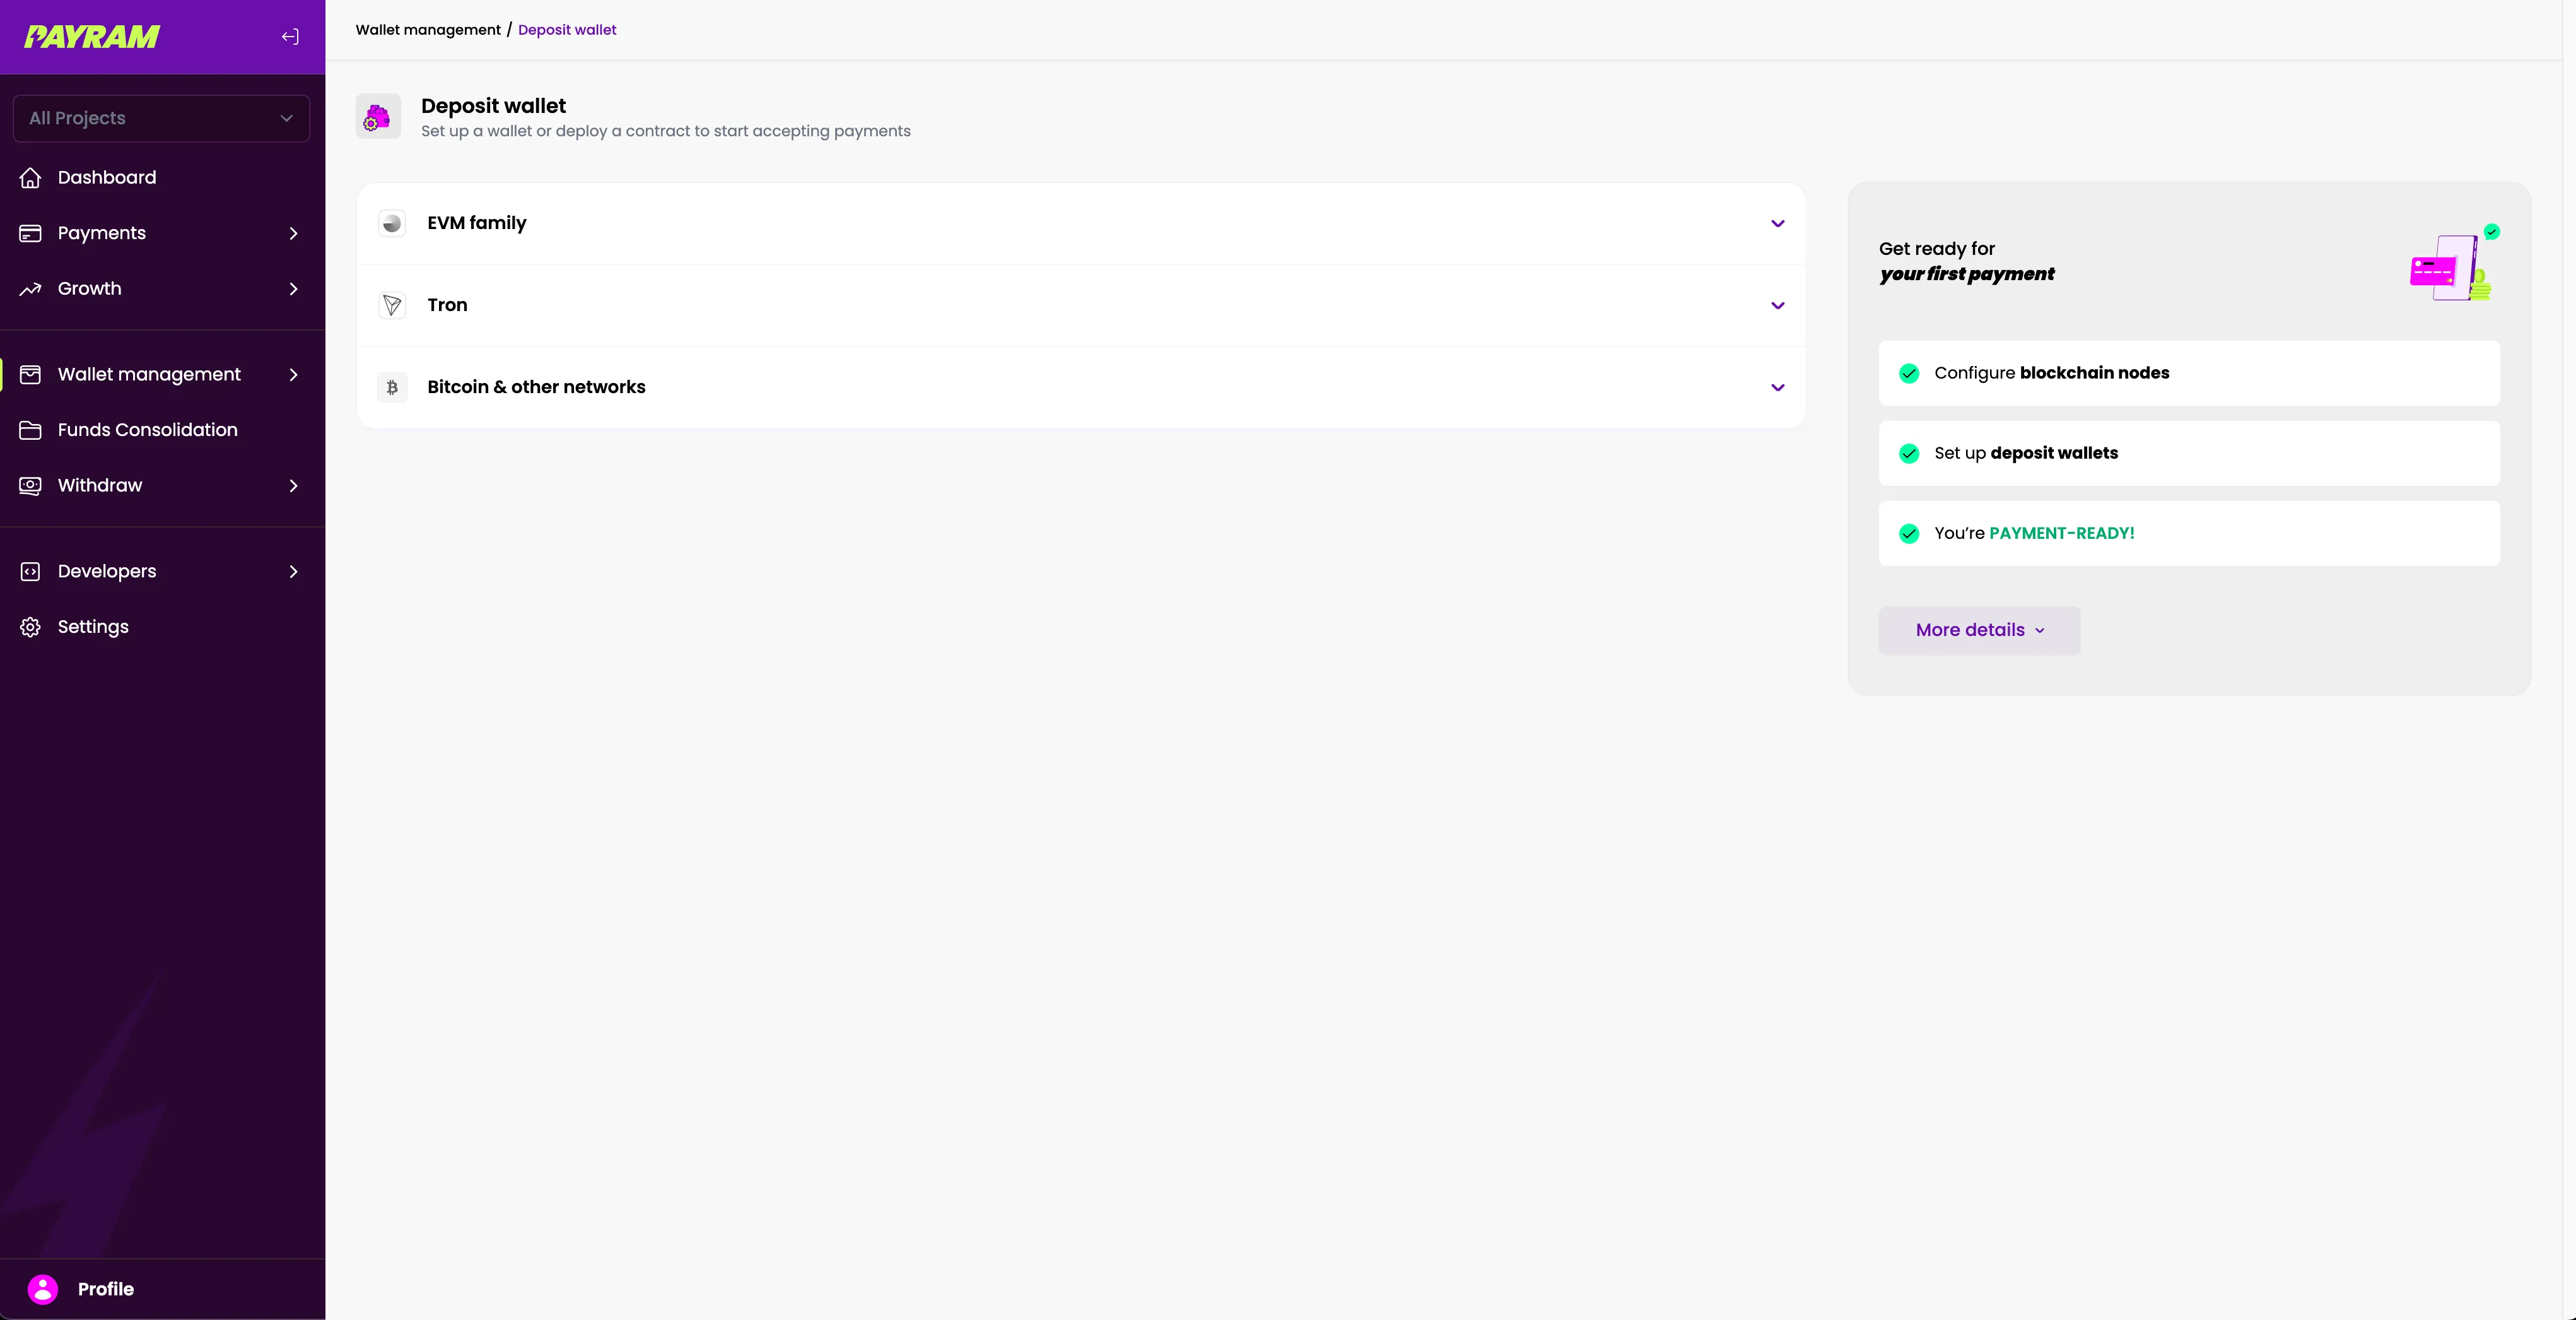Click green check beside Configure blockchain nodes
The width and height of the screenshot is (2576, 1320).
coord(1909,373)
